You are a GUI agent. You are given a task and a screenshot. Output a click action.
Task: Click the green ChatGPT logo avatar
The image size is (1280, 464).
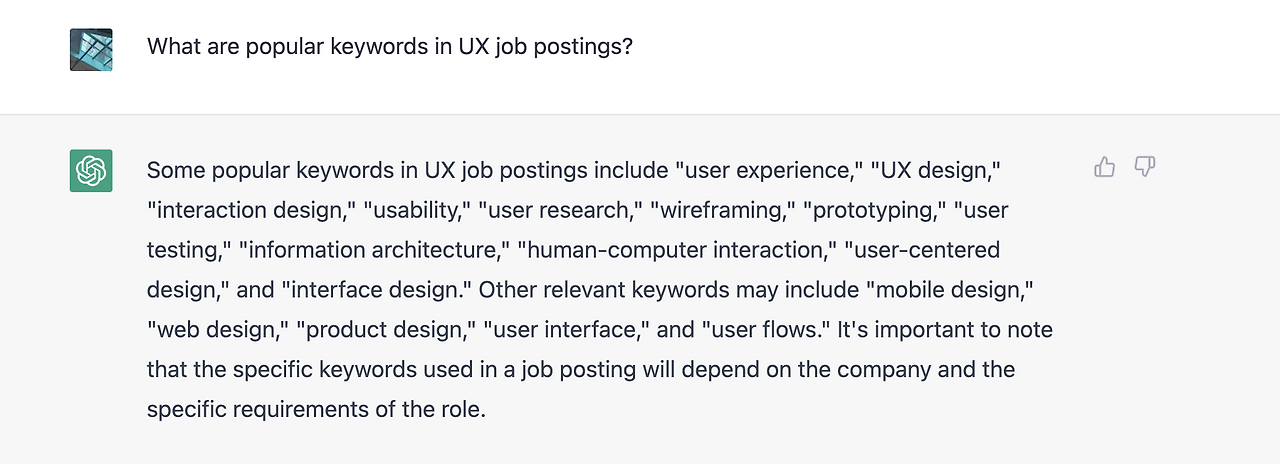91,170
